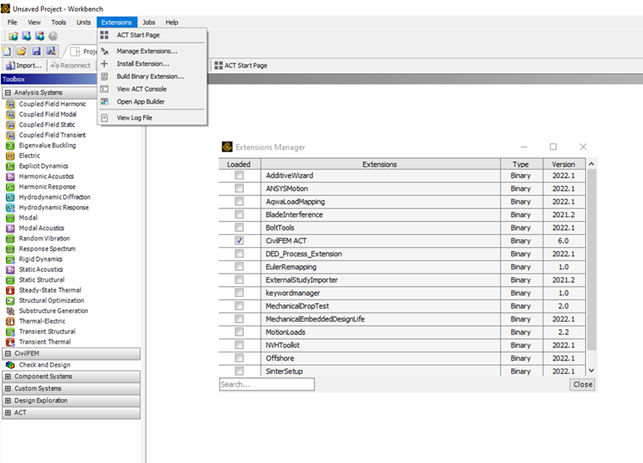The width and height of the screenshot is (643, 463).
Task: Click the New project toolbar icon
Action: tap(7, 51)
